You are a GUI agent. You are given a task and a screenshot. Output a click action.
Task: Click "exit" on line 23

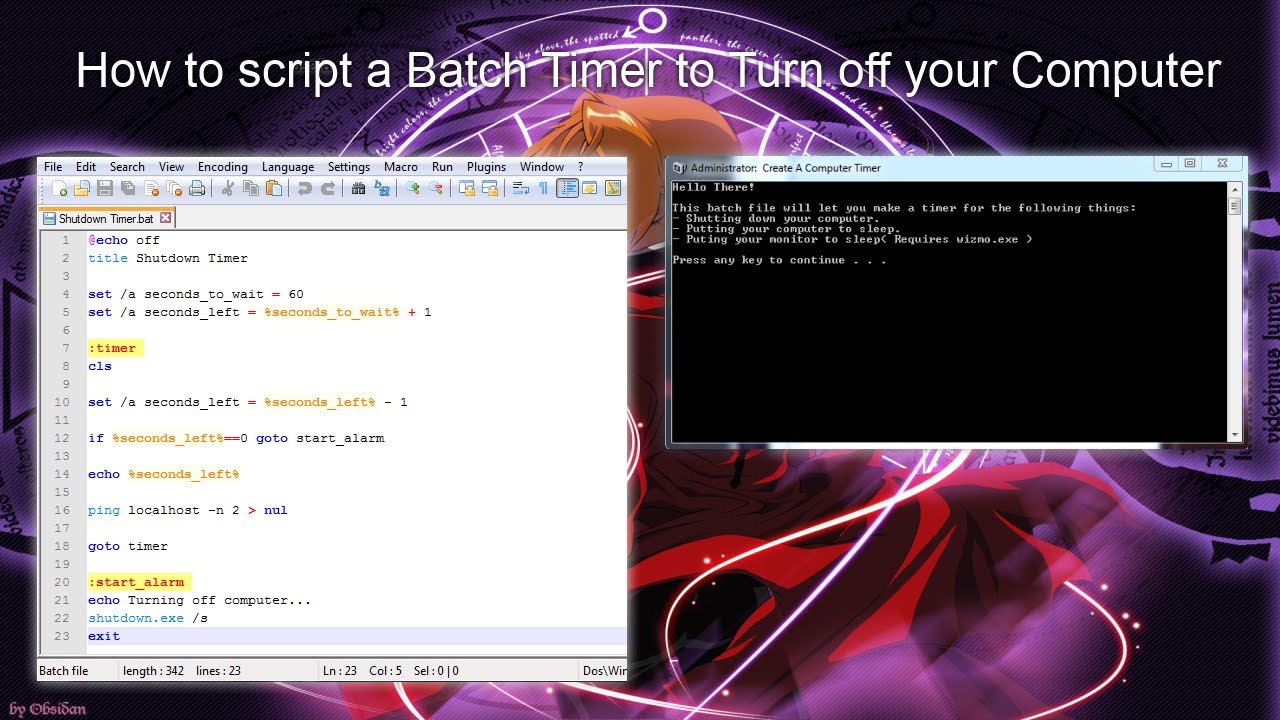tap(104, 636)
